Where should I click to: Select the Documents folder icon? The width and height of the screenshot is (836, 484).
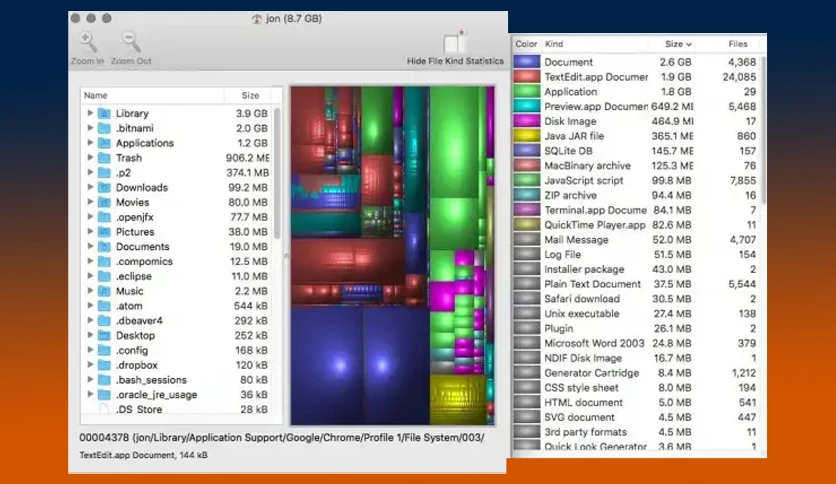click(104, 246)
